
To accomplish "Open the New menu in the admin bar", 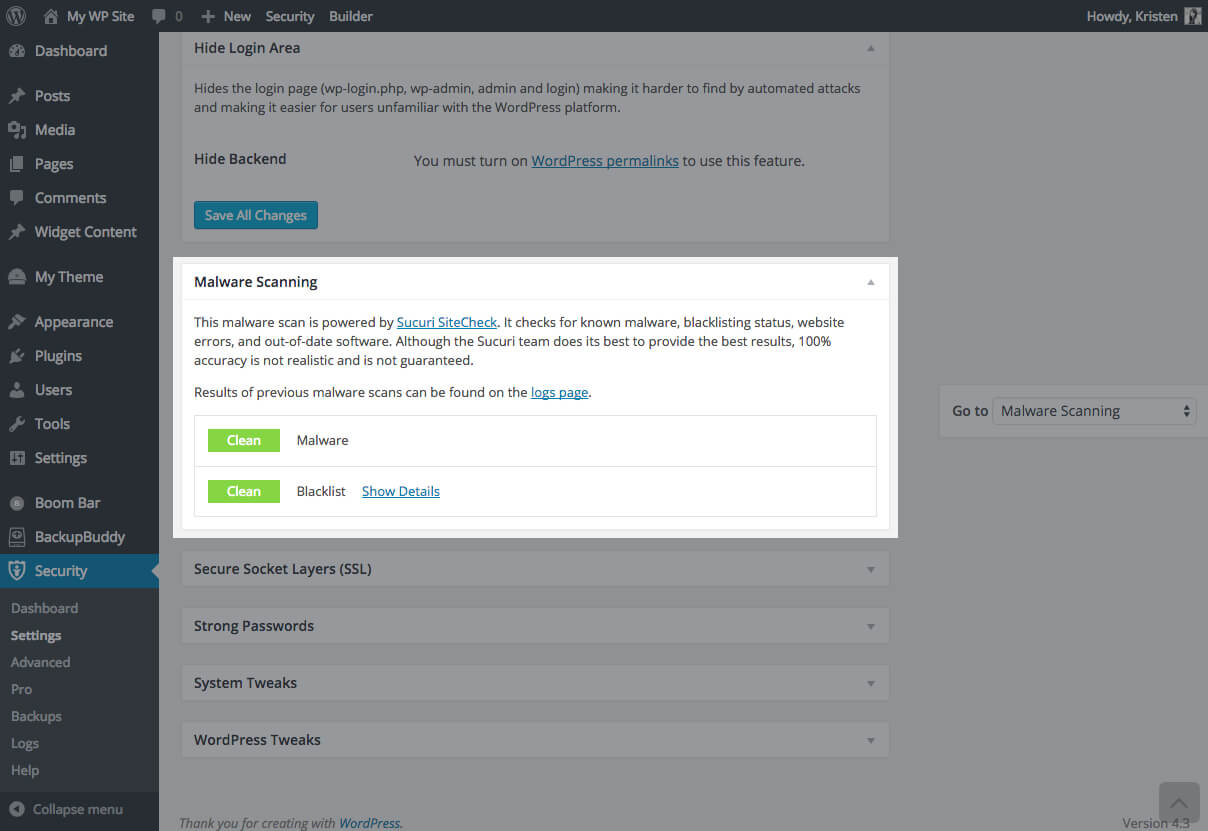I will coord(225,16).
